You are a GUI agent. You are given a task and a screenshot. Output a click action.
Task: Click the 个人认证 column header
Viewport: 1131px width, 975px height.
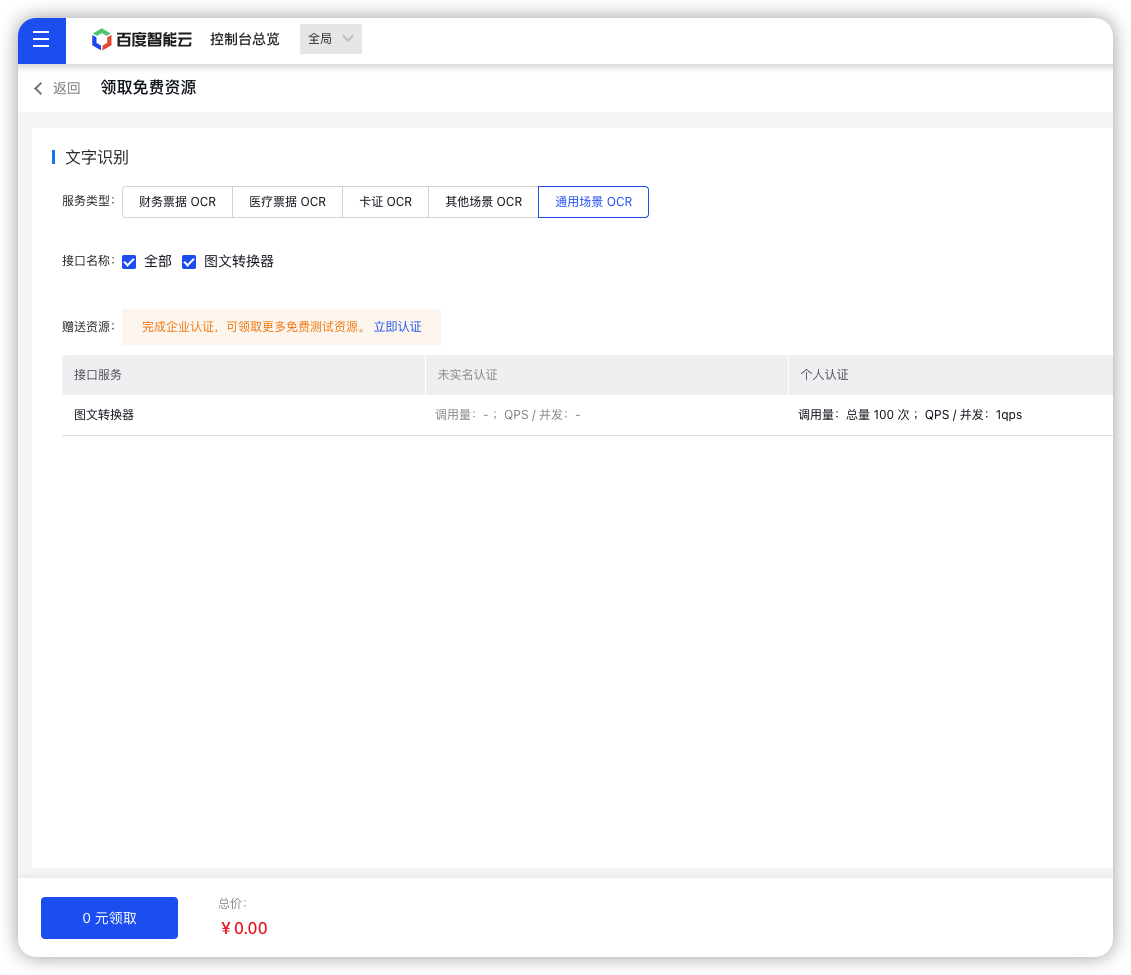point(824,375)
